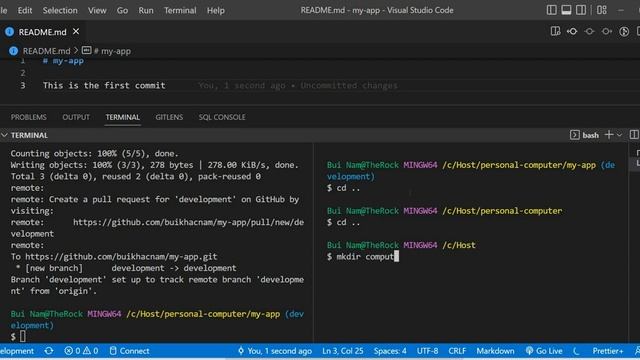
Task: Focus the left terminal prompt cursor
Action: (x=23, y=336)
